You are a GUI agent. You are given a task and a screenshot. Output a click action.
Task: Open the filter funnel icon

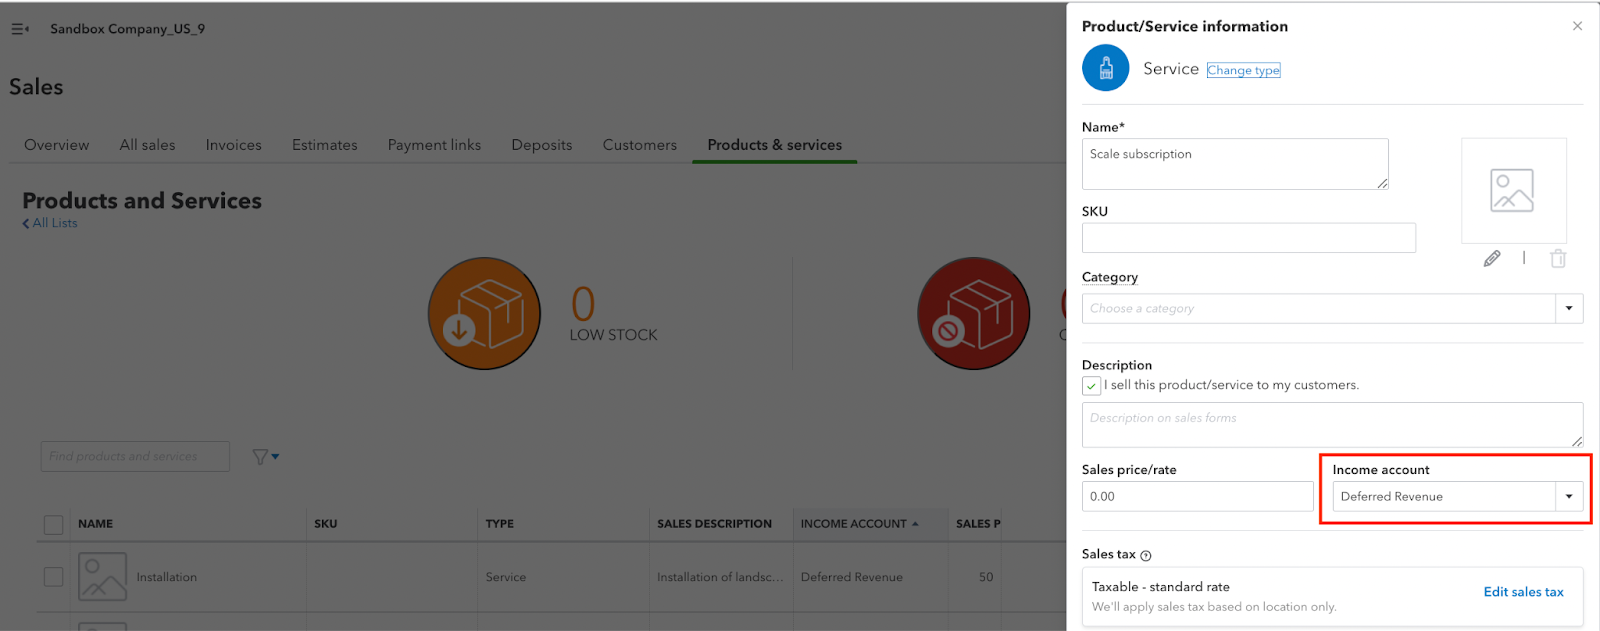pos(264,457)
